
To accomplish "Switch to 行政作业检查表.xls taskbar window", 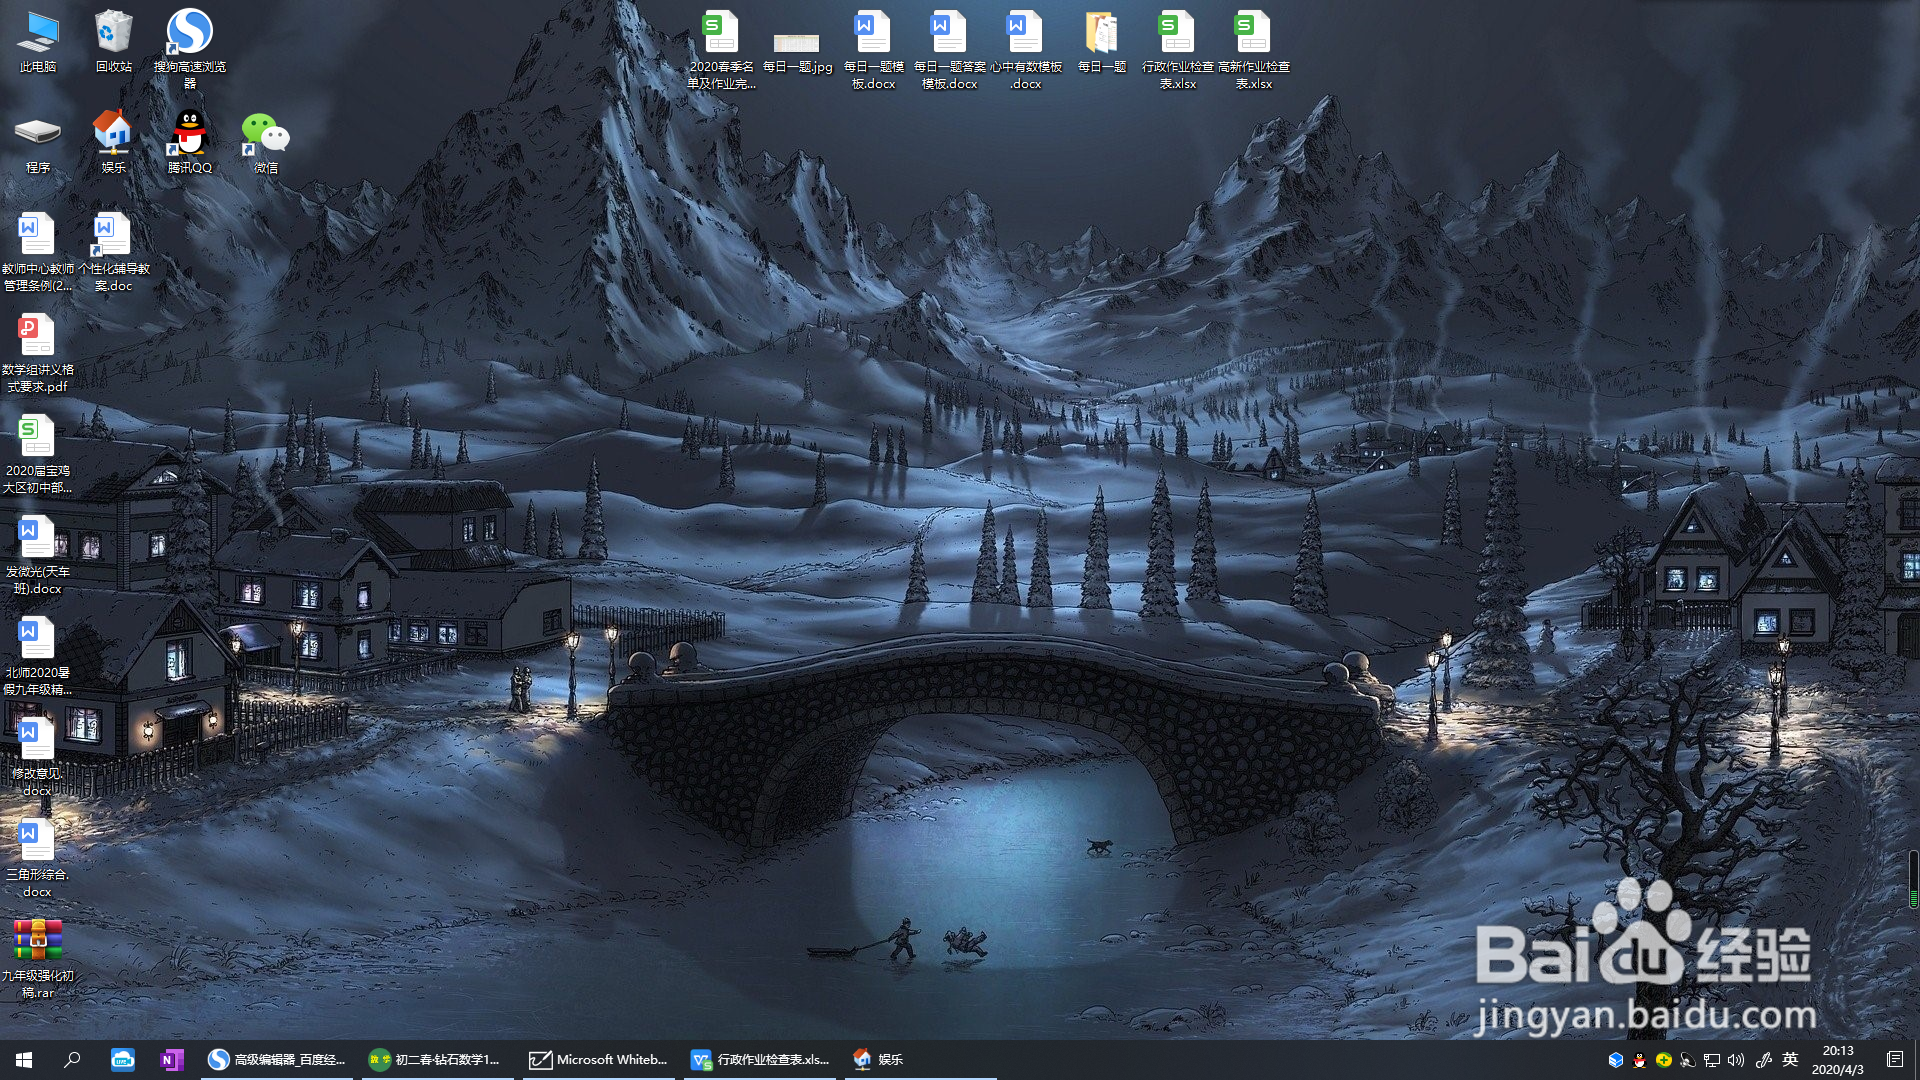I will [x=760, y=1059].
